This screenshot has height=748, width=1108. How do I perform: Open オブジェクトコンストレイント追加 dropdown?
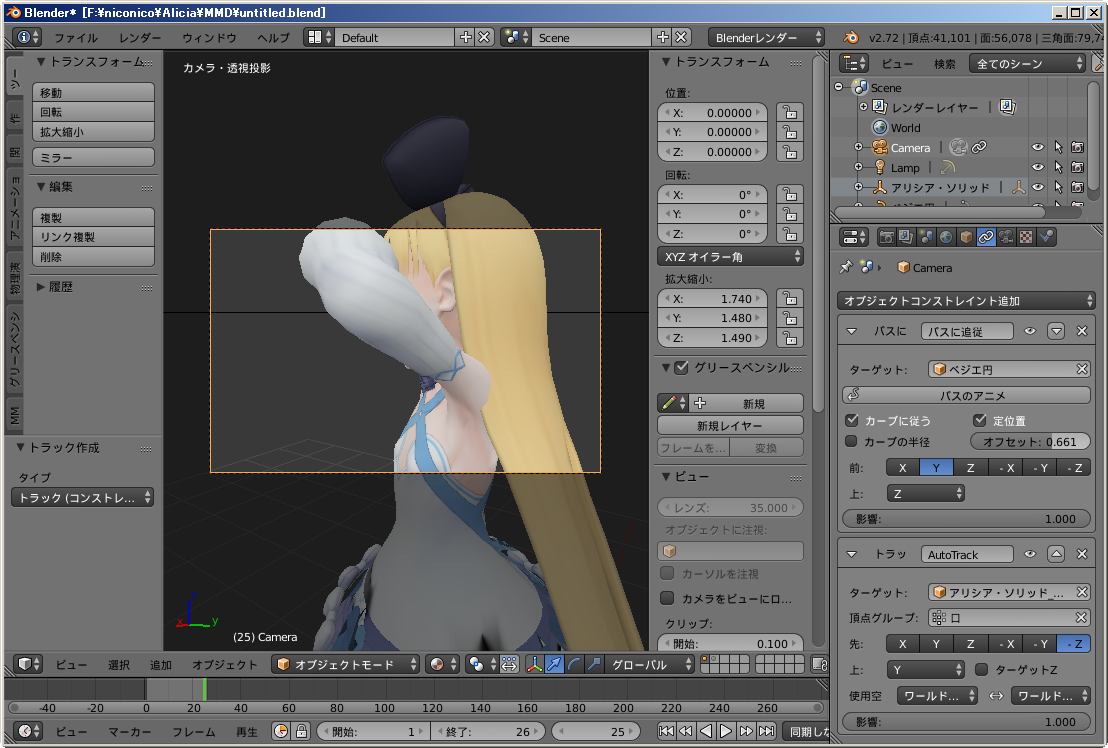(966, 300)
